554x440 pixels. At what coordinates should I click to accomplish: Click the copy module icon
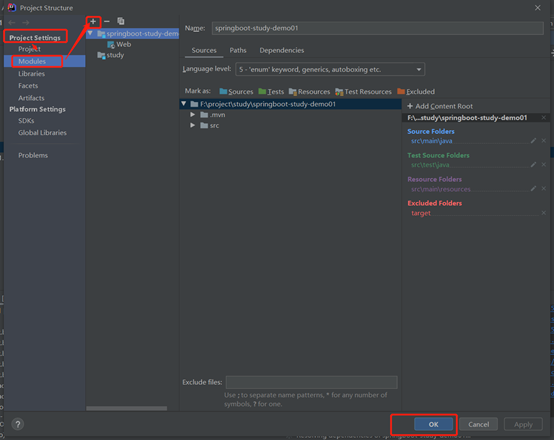121,22
